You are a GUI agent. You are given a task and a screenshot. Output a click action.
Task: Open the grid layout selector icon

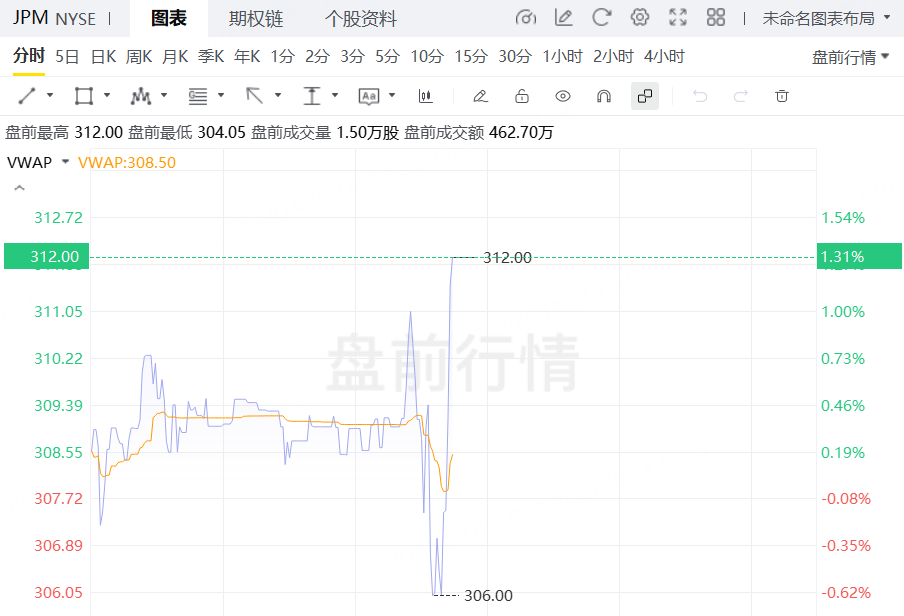716,18
